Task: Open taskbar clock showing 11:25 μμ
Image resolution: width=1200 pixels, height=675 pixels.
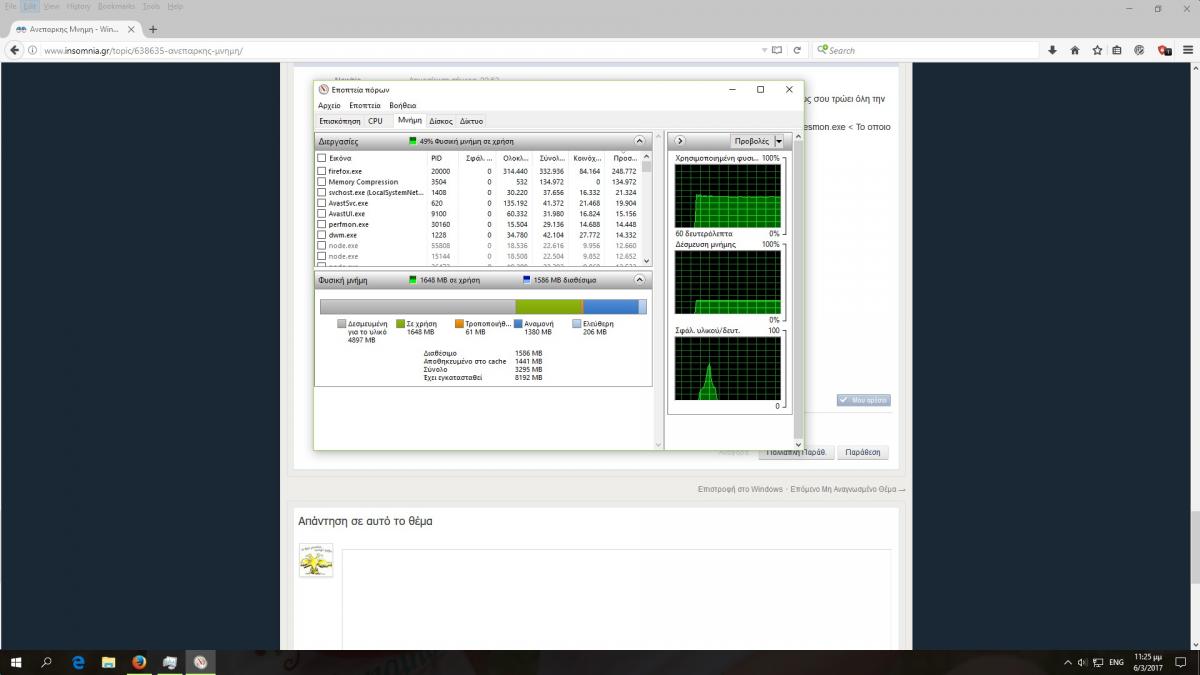Action: [1150, 662]
